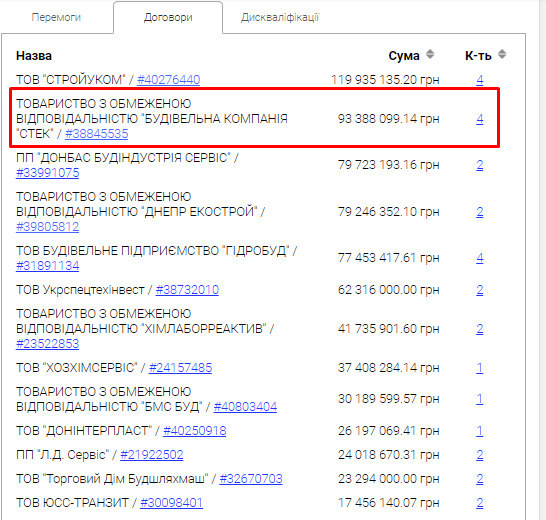Image resolution: width=546 pixels, height=520 pixels.
Task: Open company link #39805812
Action: tap(48, 227)
